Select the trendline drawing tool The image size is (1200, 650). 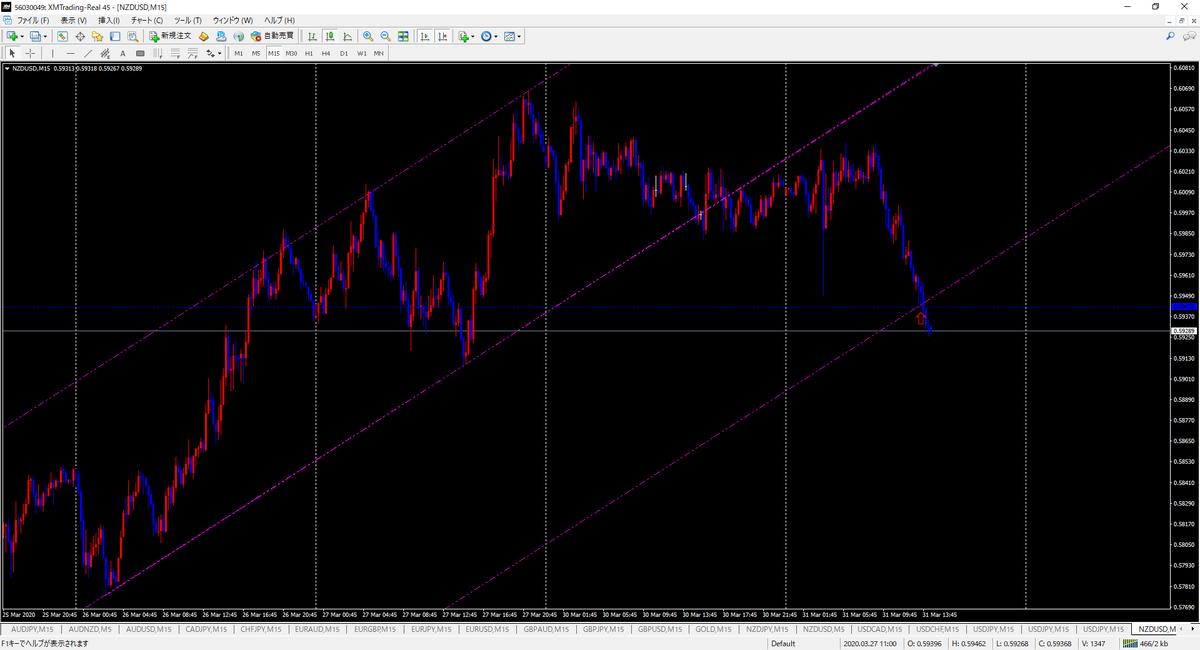pos(88,53)
